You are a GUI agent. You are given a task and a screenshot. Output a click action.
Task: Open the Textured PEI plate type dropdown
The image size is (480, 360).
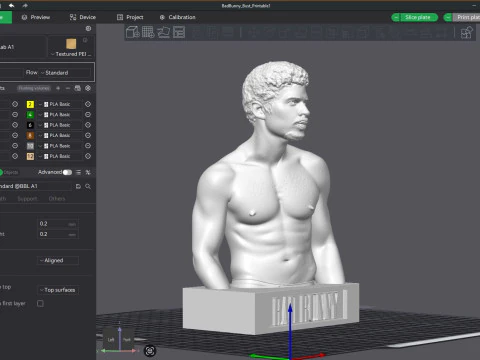(x=71, y=54)
